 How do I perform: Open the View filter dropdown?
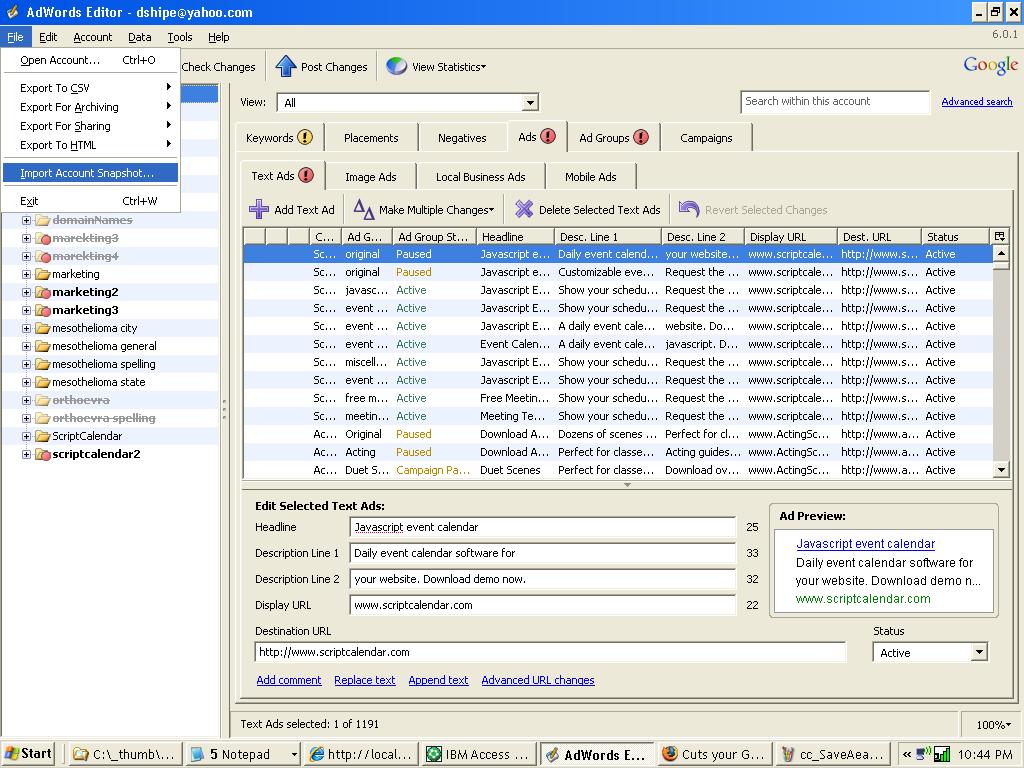tap(530, 103)
